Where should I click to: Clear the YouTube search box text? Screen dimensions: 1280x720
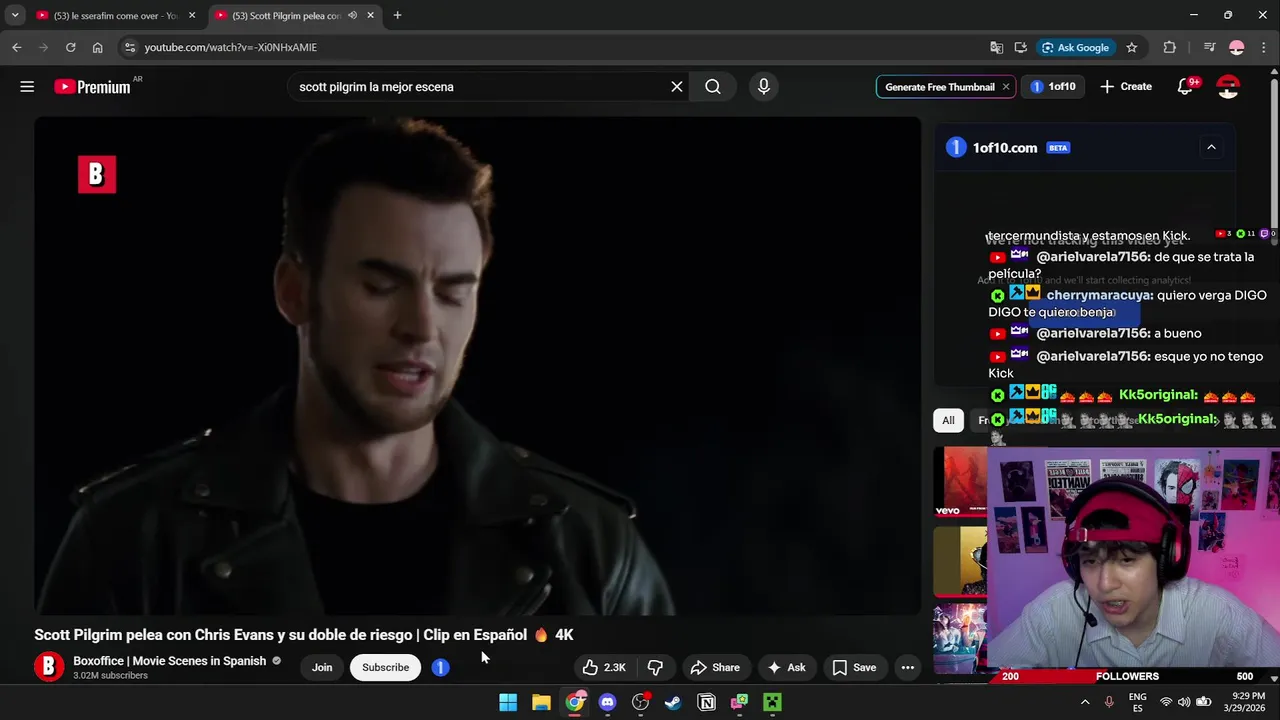[677, 87]
